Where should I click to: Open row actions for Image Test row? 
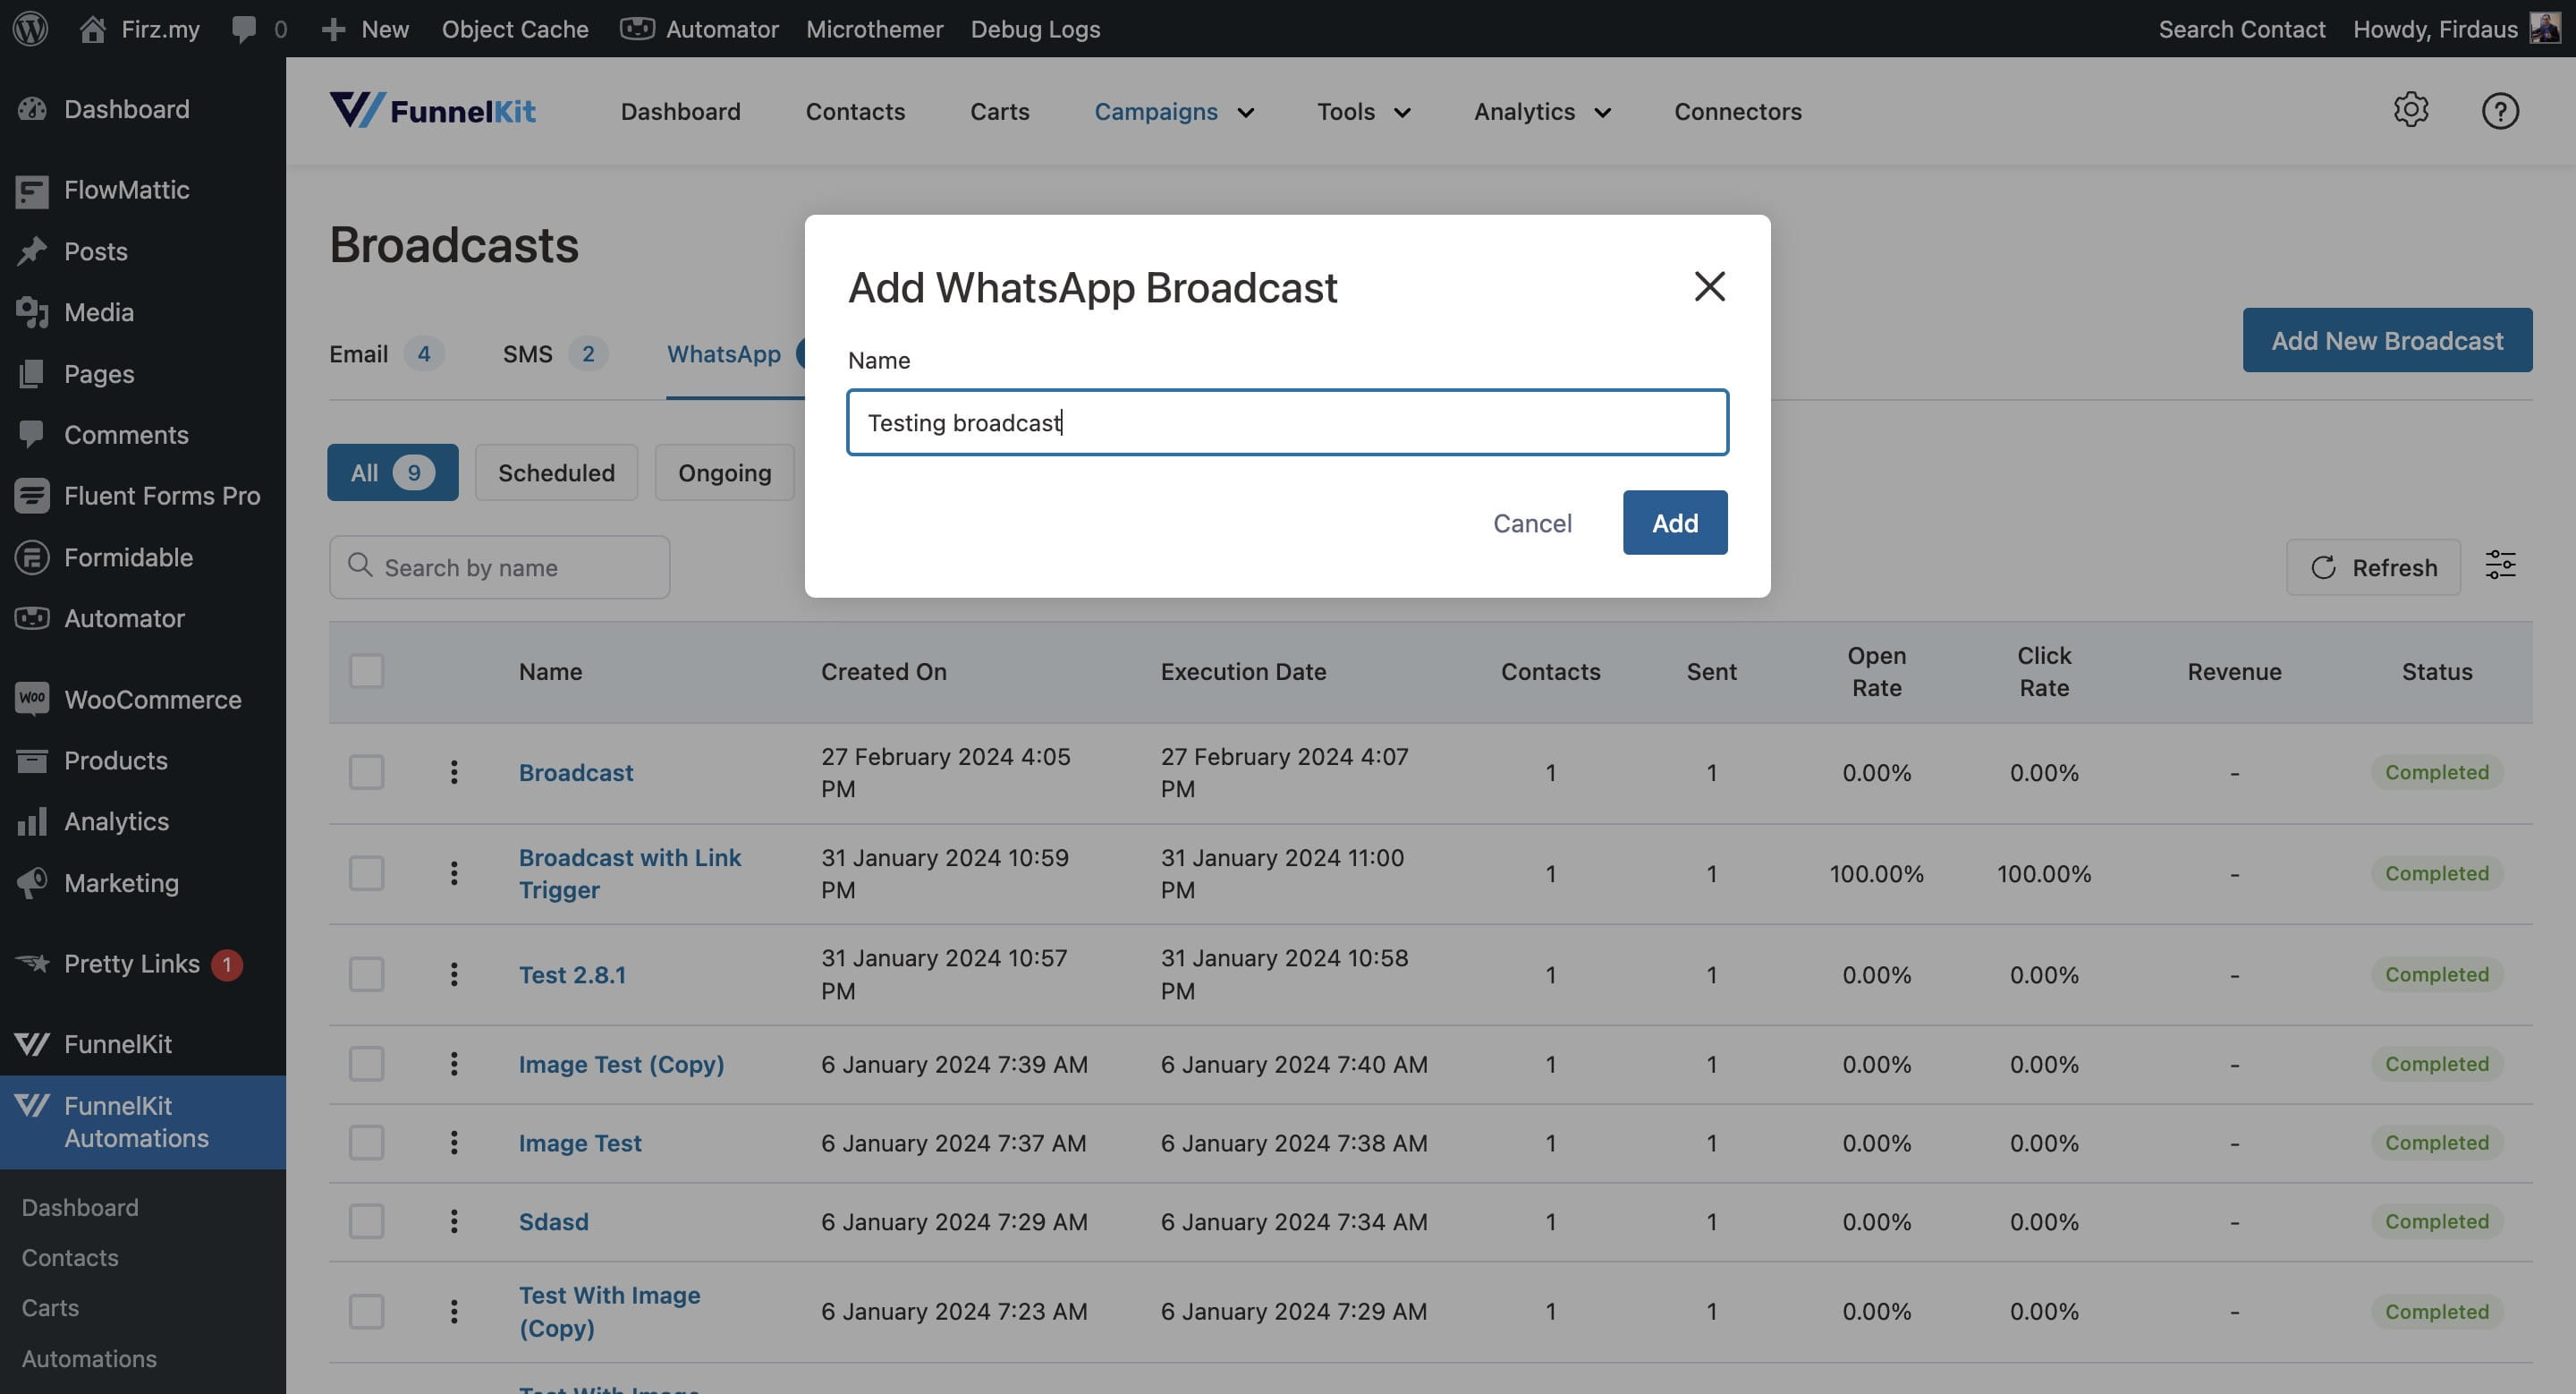pyautogui.click(x=454, y=1142)
